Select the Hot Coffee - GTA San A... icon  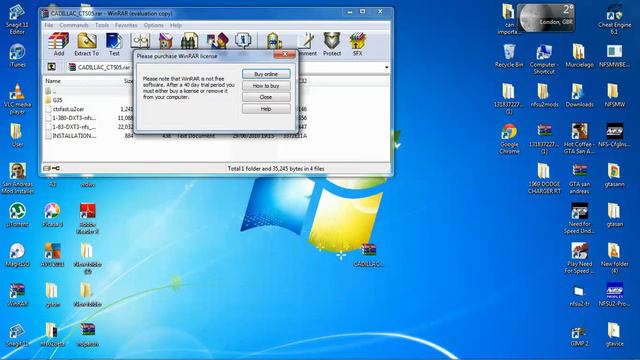click(x=579, y=139)
